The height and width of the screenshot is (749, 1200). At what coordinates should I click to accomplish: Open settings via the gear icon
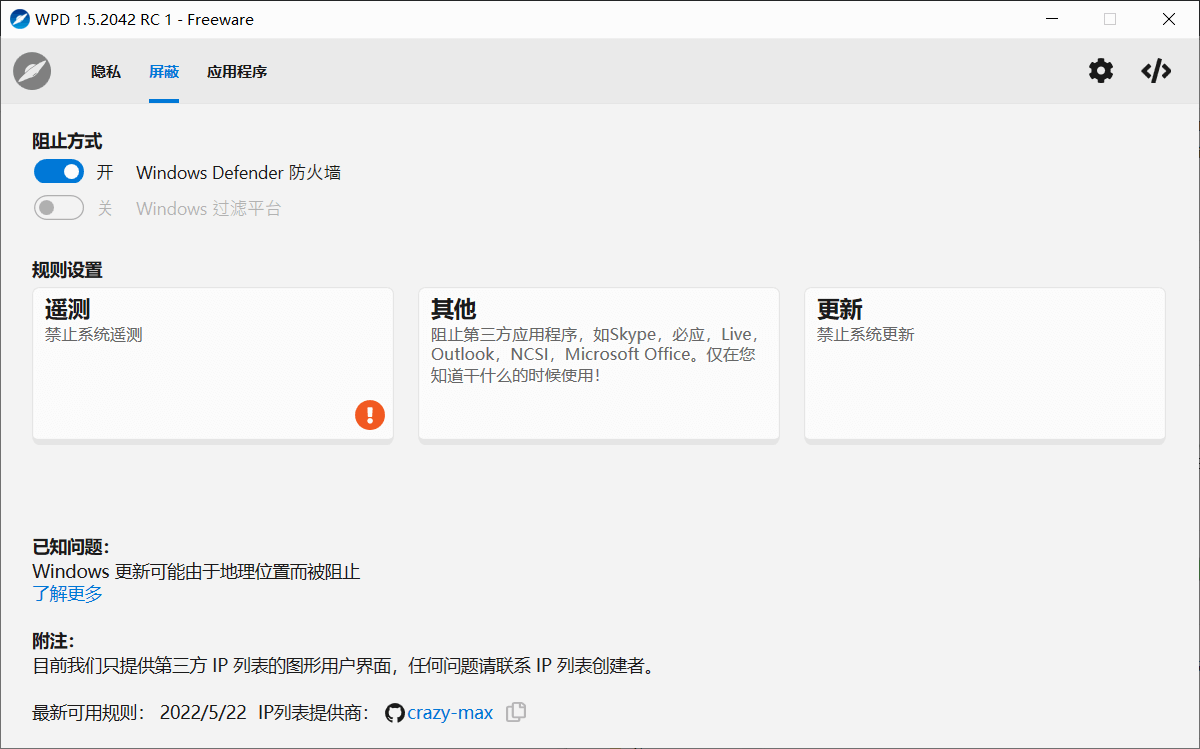pos(1101,71)
